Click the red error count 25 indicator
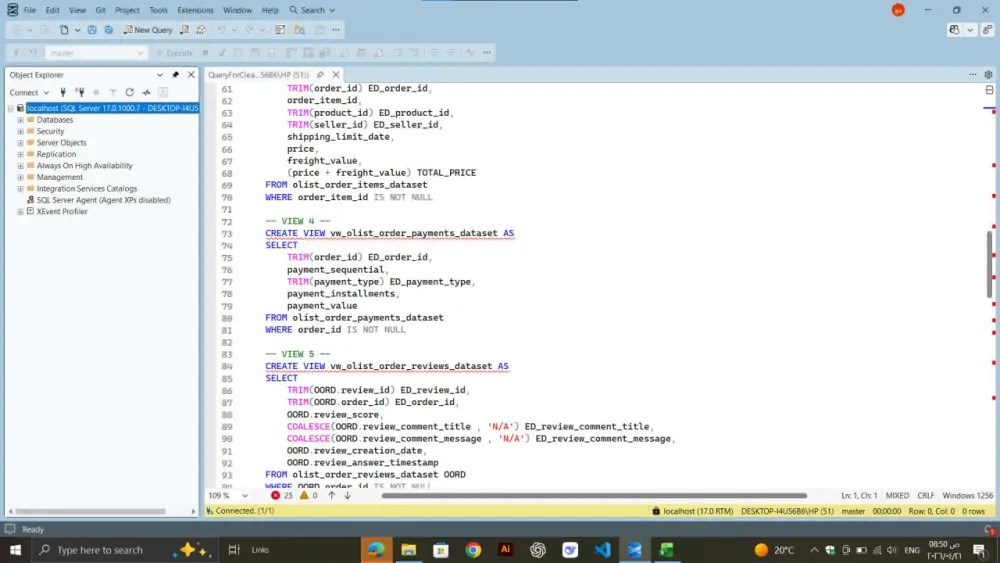Viewport: 1000px width, 563px height. [x=281, y=495]
